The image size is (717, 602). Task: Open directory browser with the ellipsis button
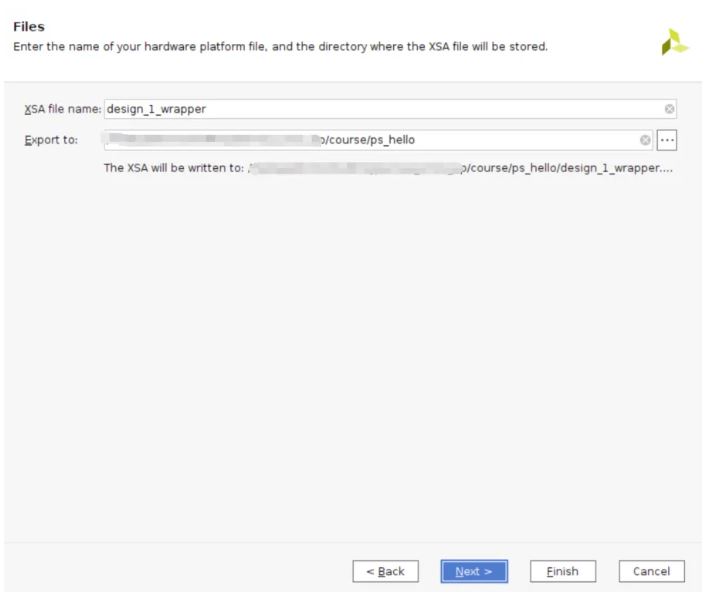click(x=668, y=140)
